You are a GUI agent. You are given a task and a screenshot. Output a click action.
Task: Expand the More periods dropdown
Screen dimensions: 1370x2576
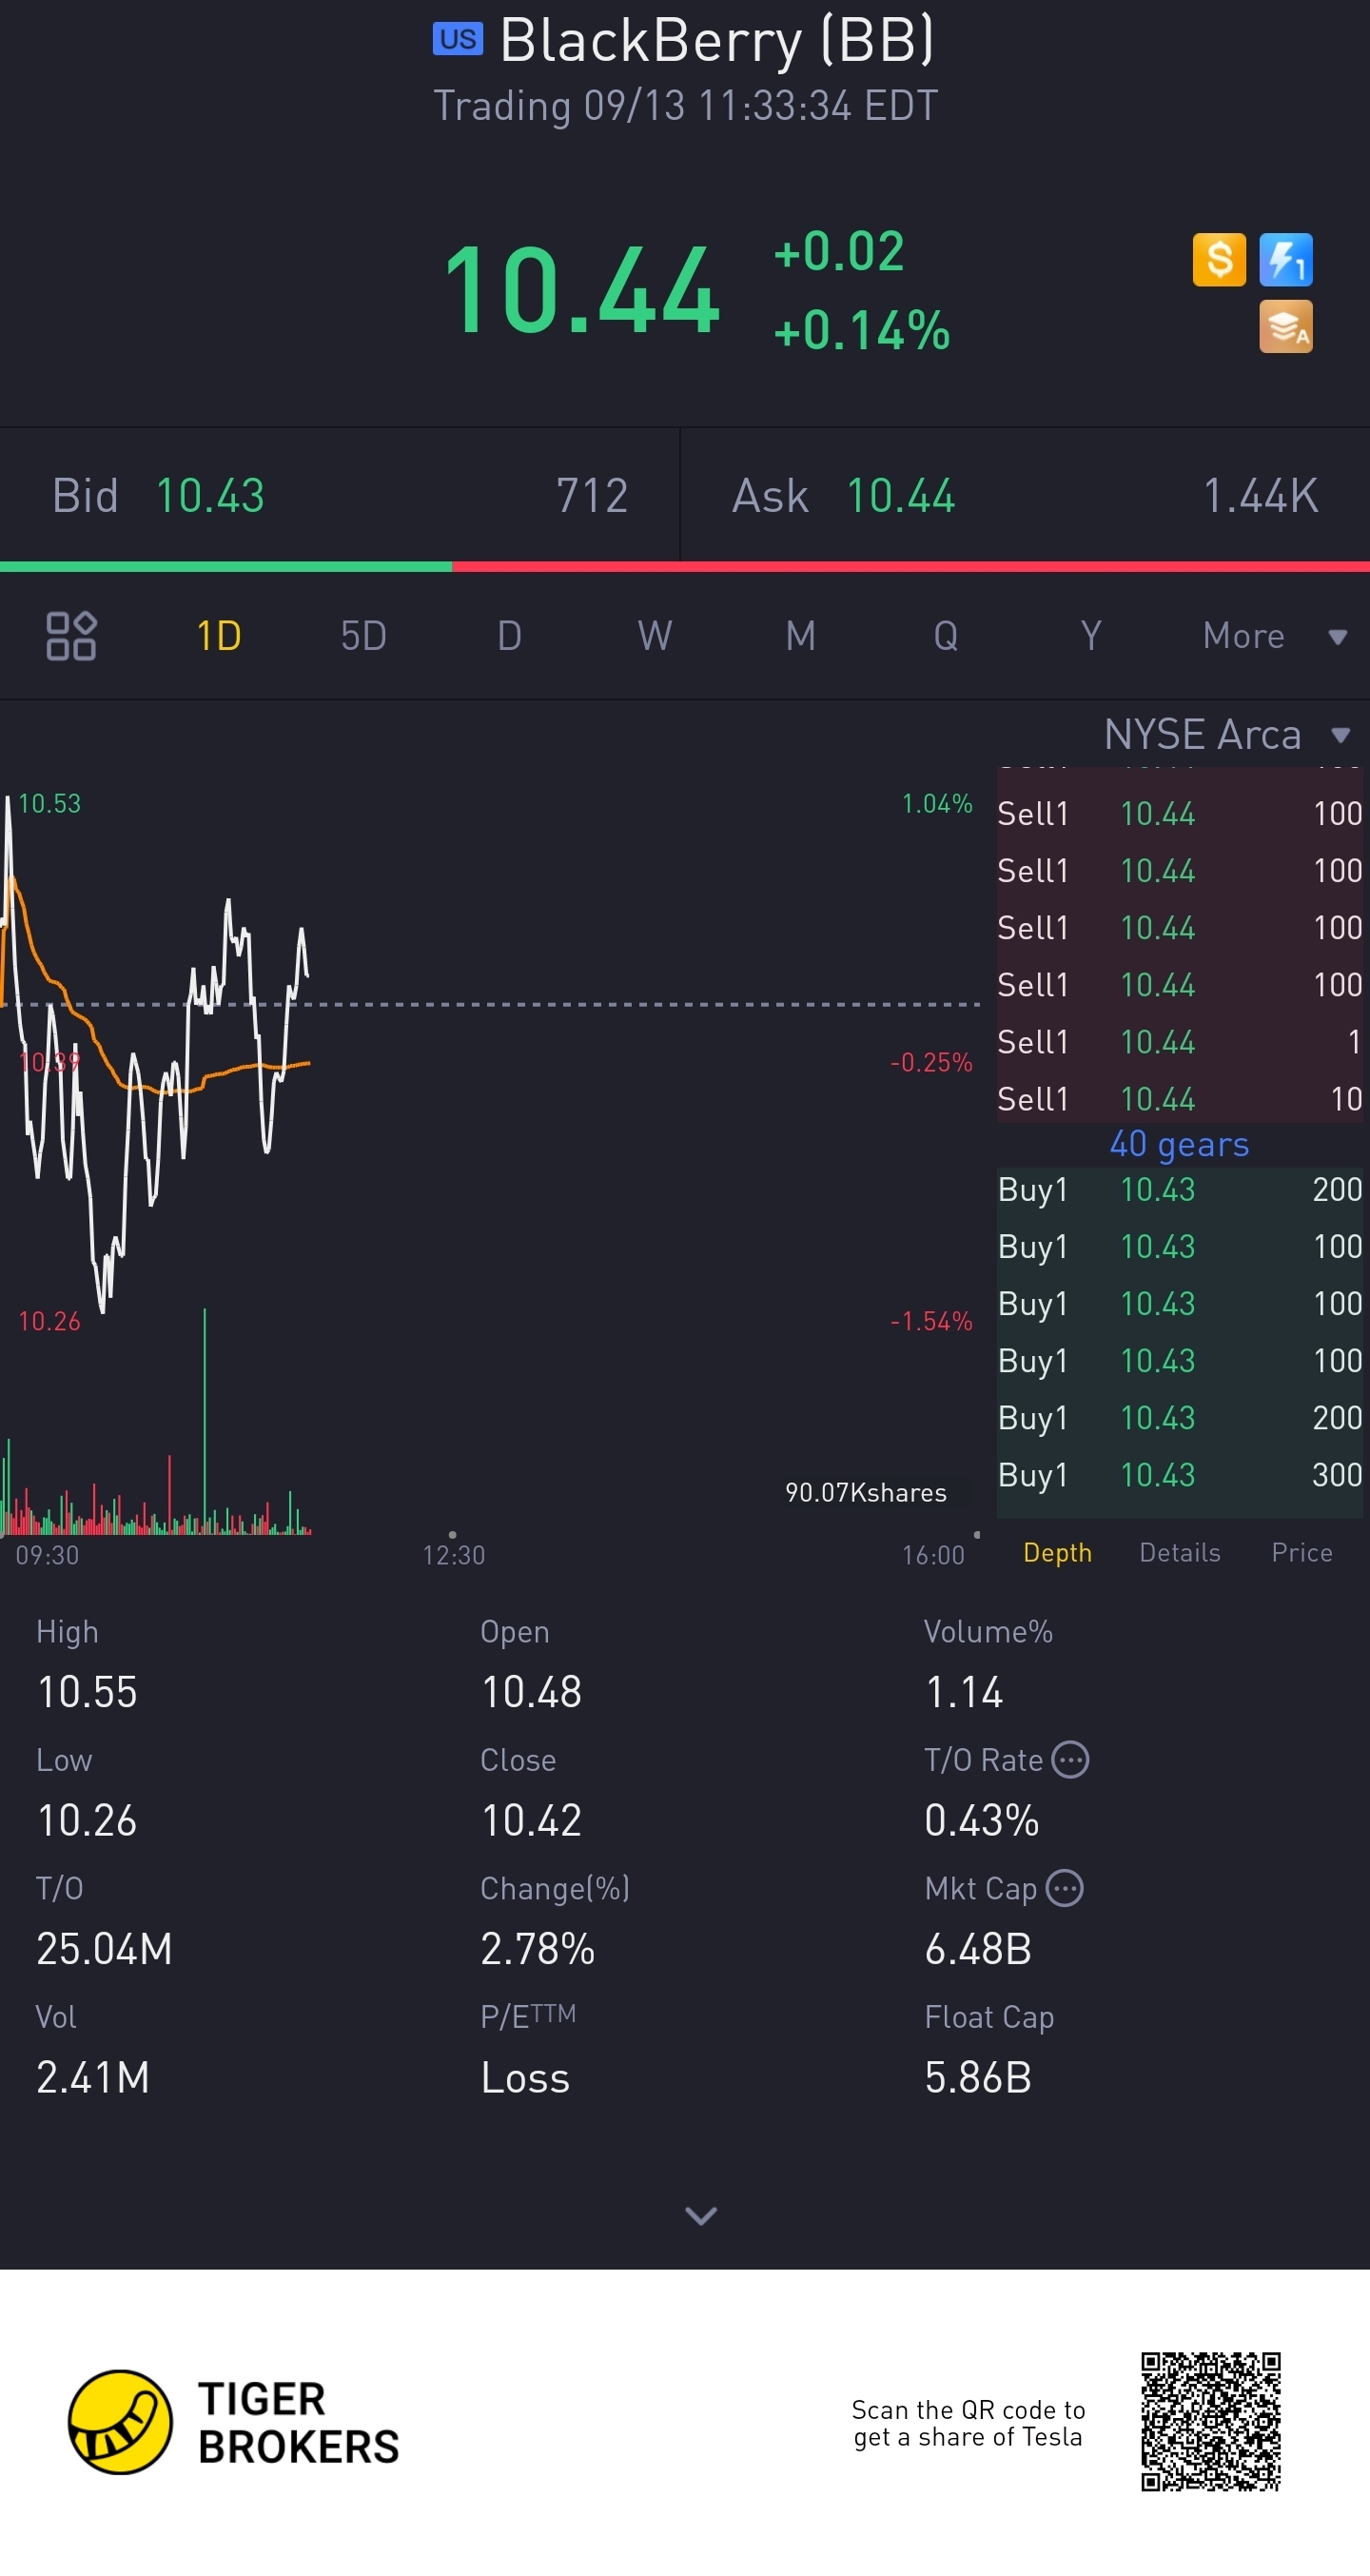point(1275,636)
